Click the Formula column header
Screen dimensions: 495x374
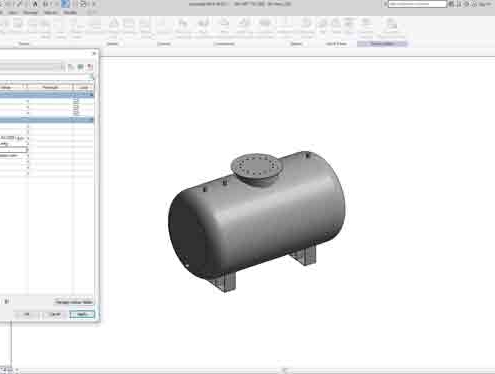click(50, 87)
